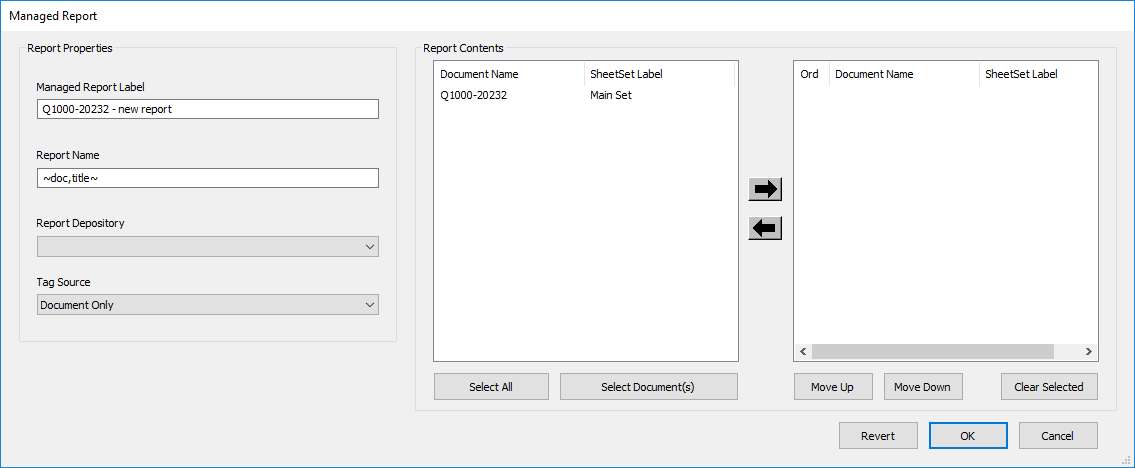Image resolution: width=1135 pixels, height=468 pixels.
Task: Click in the Report Name field
Action: (208, 178)
